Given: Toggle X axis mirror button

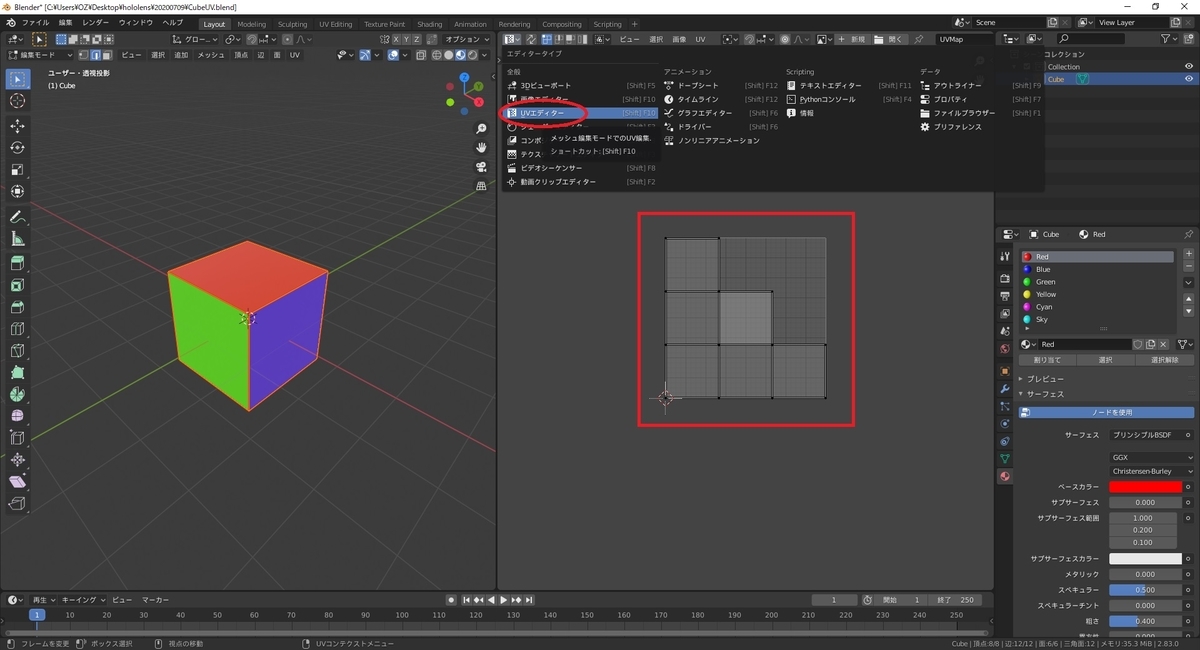Looking at the screenshot, I should tap(396, 39).
